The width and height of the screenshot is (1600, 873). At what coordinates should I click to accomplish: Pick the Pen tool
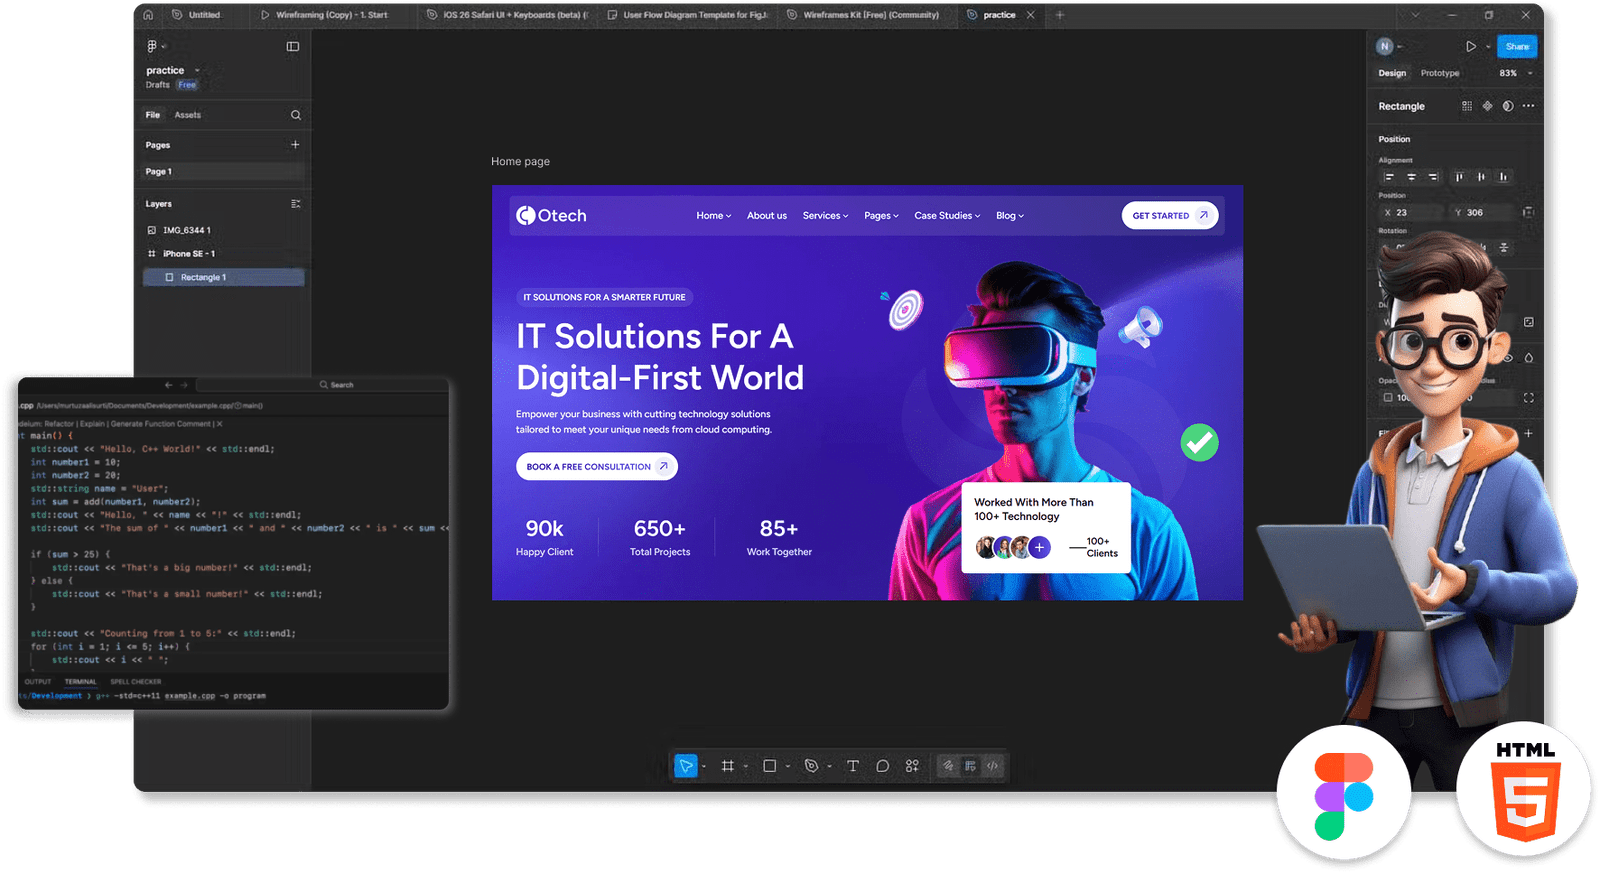point(811,766)
